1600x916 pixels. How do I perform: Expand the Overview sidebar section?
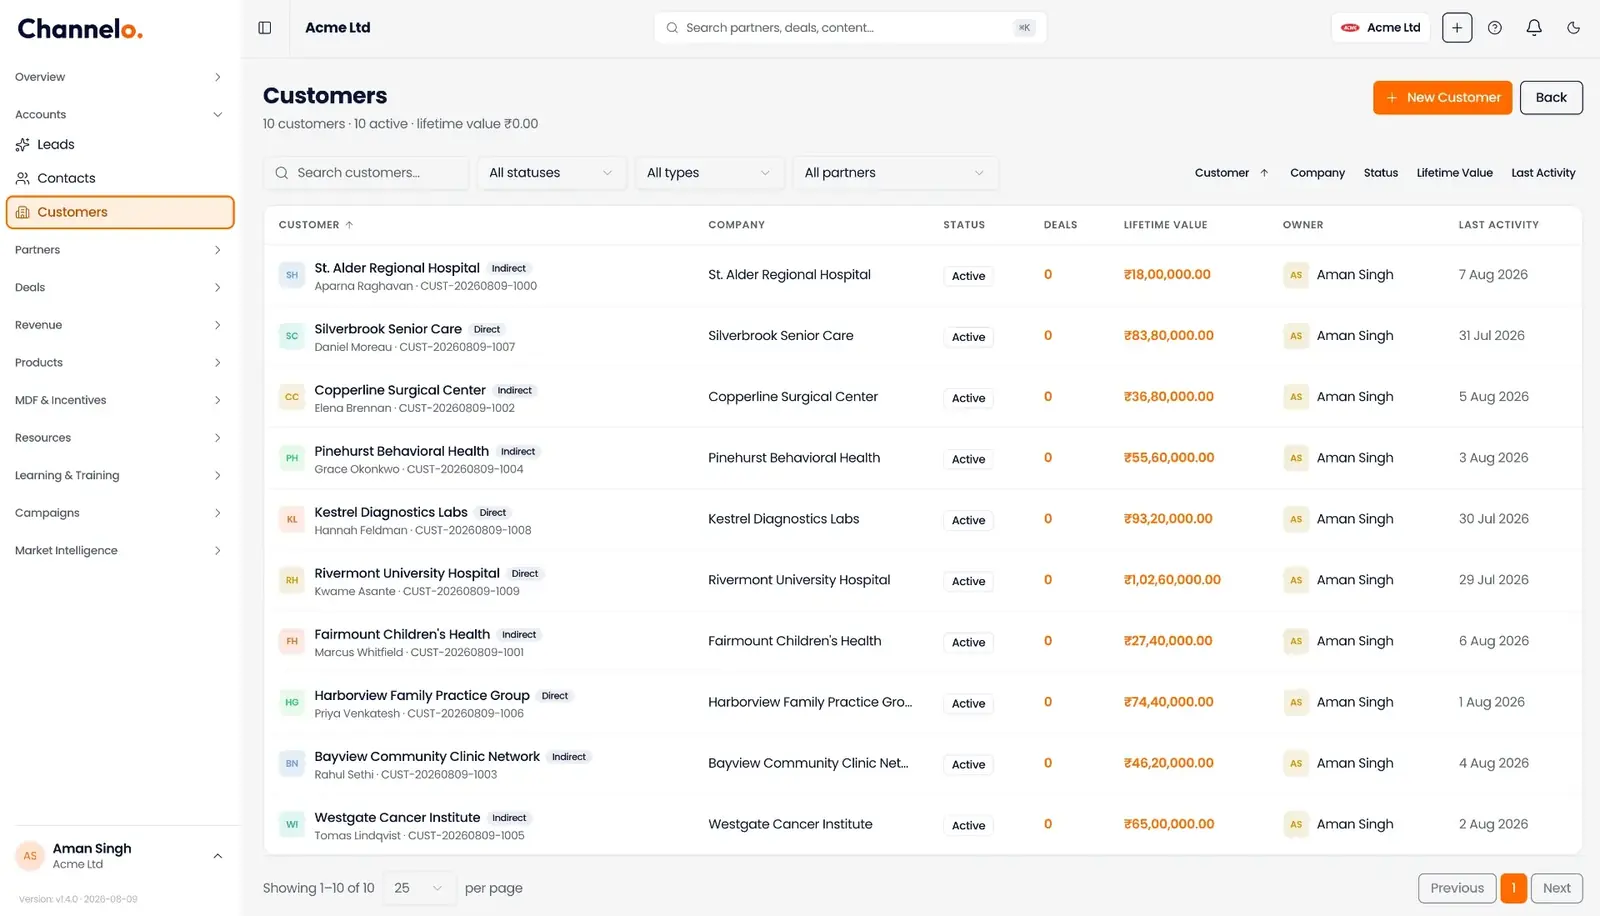(119, 77)
